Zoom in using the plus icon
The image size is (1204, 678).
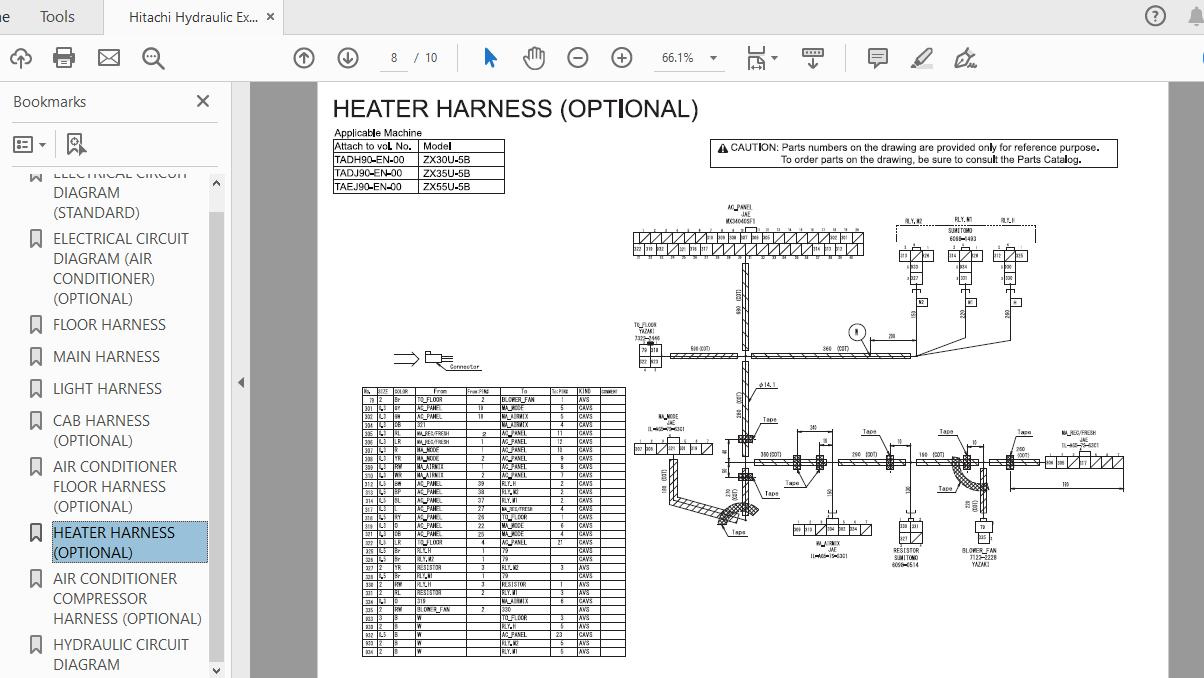622,58
